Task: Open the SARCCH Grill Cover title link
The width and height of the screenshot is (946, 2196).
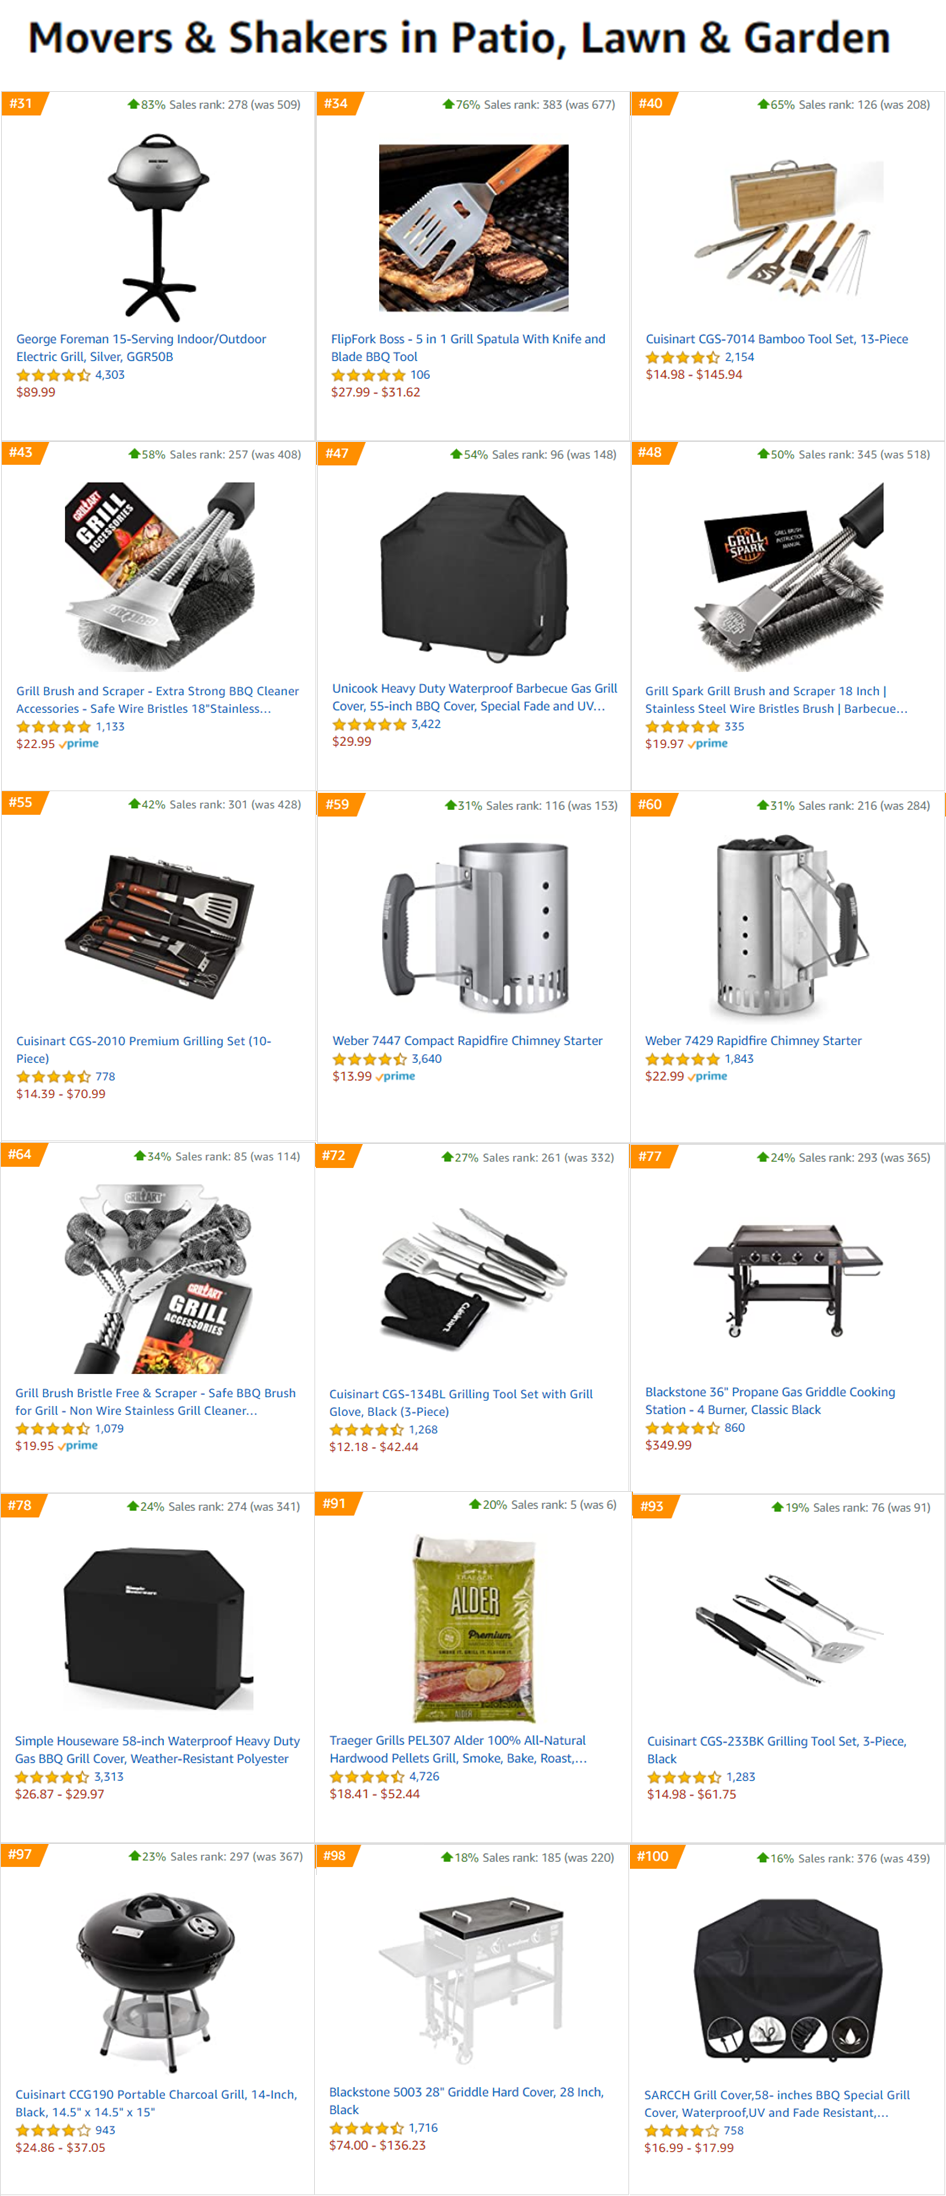Action: [777, 2104]
